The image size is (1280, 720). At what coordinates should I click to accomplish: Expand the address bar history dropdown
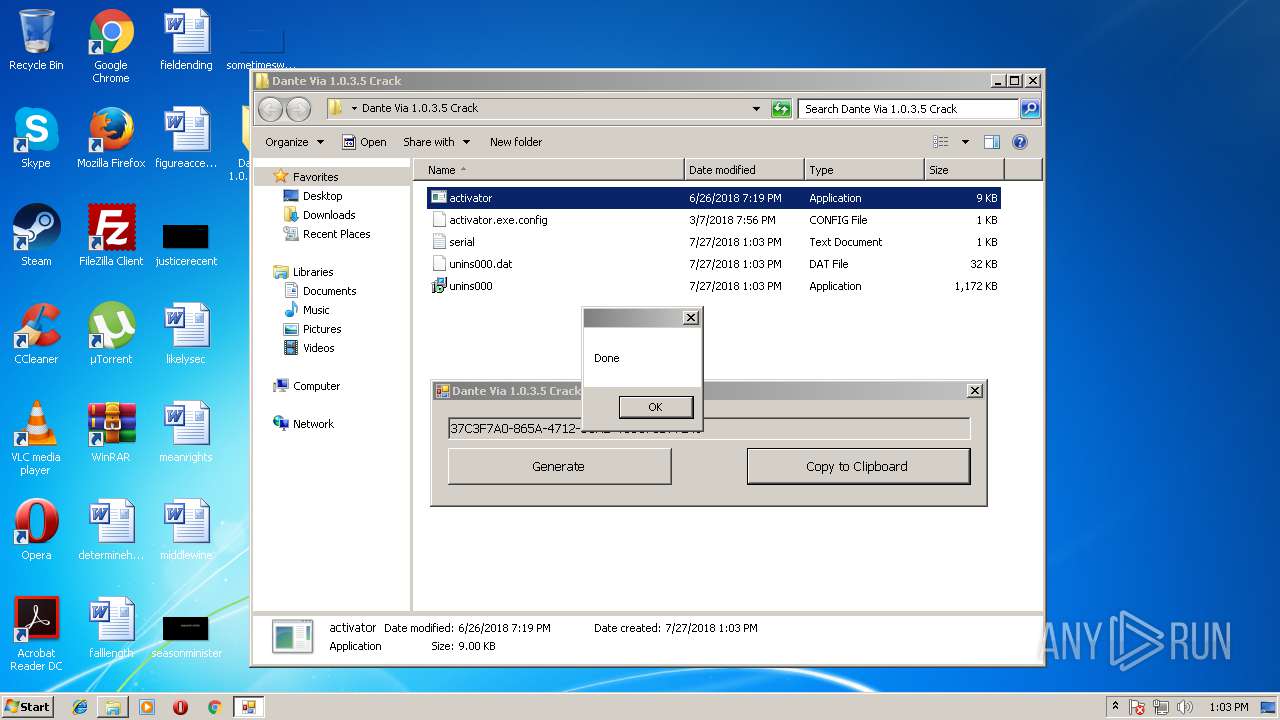coord(757,109)
